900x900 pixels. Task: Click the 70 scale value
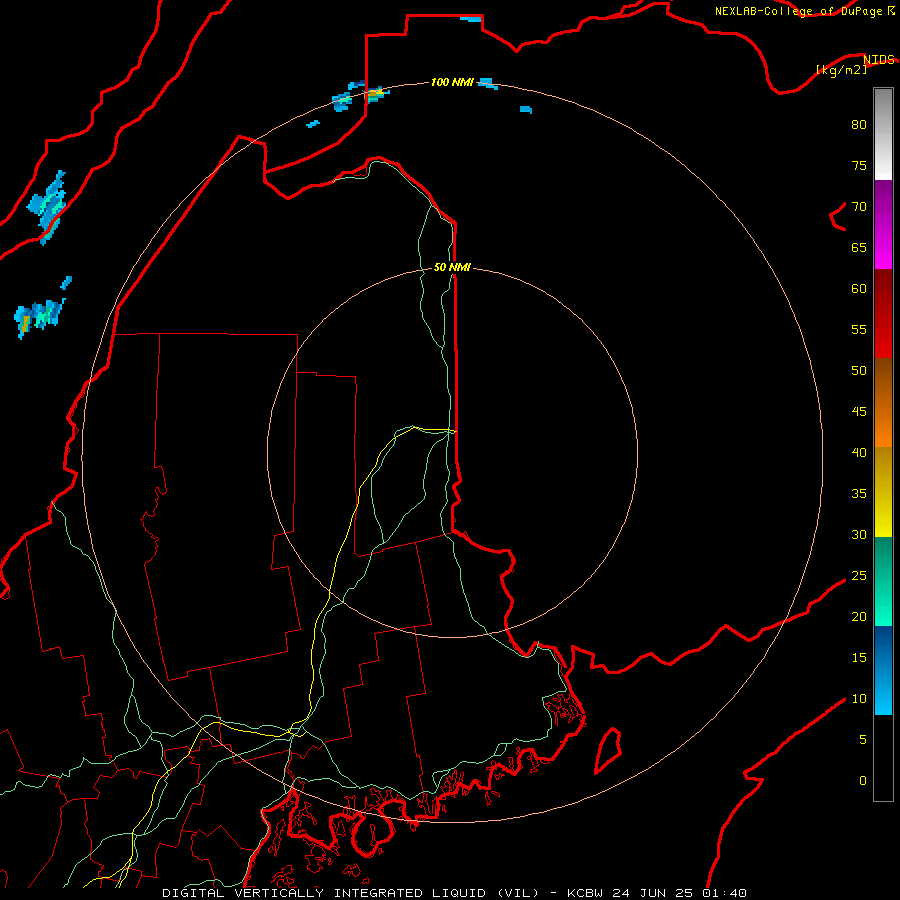(x=859, y=207)
